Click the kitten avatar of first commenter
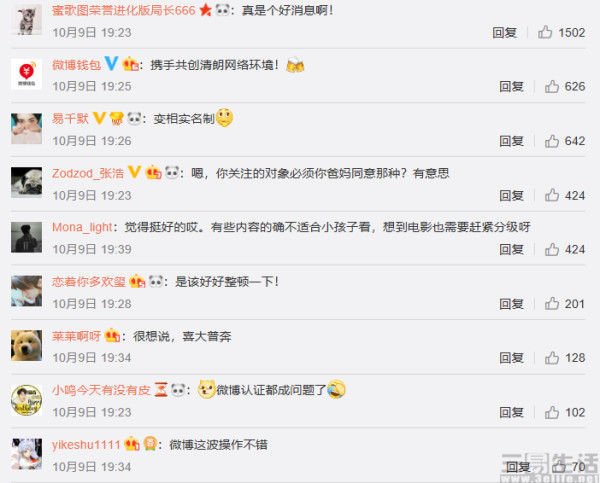Image resolution: width=600 pixels, height=483 pixels. (26, 20)
